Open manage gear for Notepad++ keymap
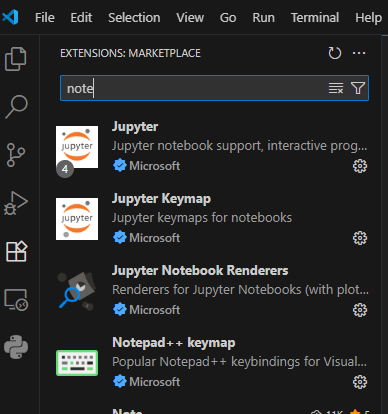 coord(360,382)
